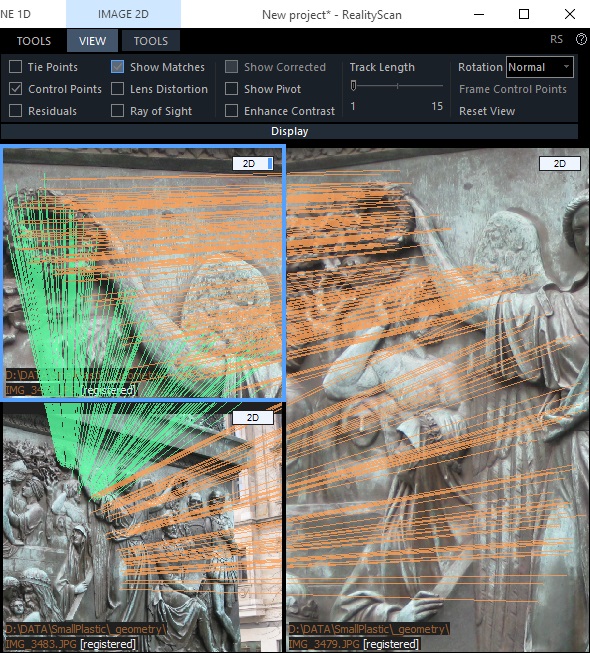Screen dimensions: 590x653
Task: Turn on Enhance Contrast option
Action: point(231,111)
